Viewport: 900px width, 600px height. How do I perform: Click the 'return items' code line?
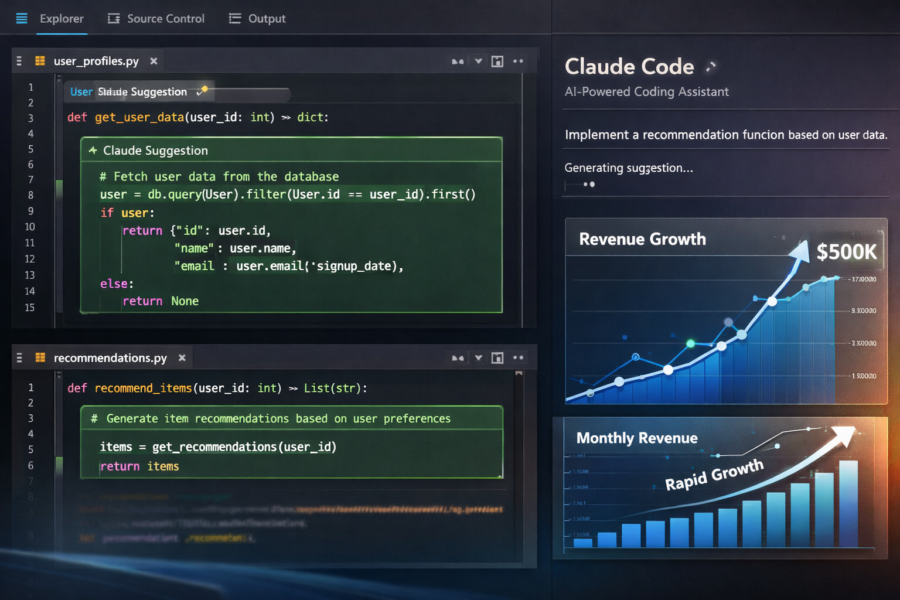pyautogui.click(x=139, y=466)
